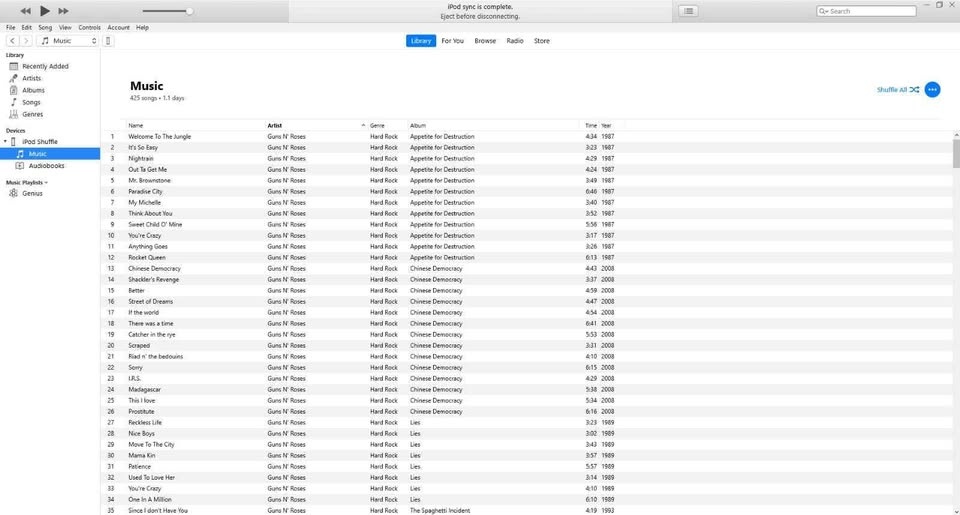Screen dimensions: 960x515
Task: Switch to the Browse tab
Action: coord(485,40)
